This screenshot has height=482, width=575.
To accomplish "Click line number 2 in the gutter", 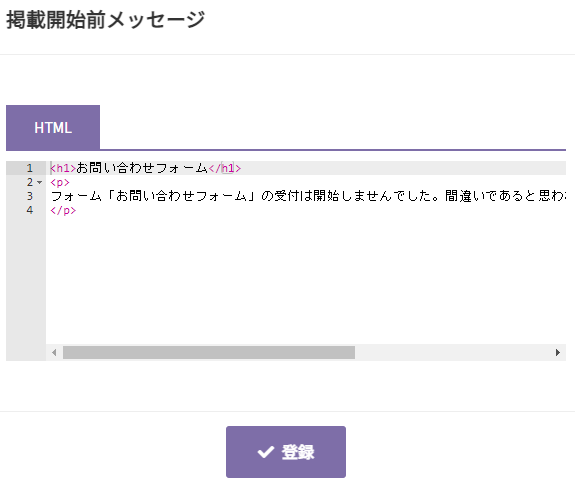I will [x=30, y=182].
